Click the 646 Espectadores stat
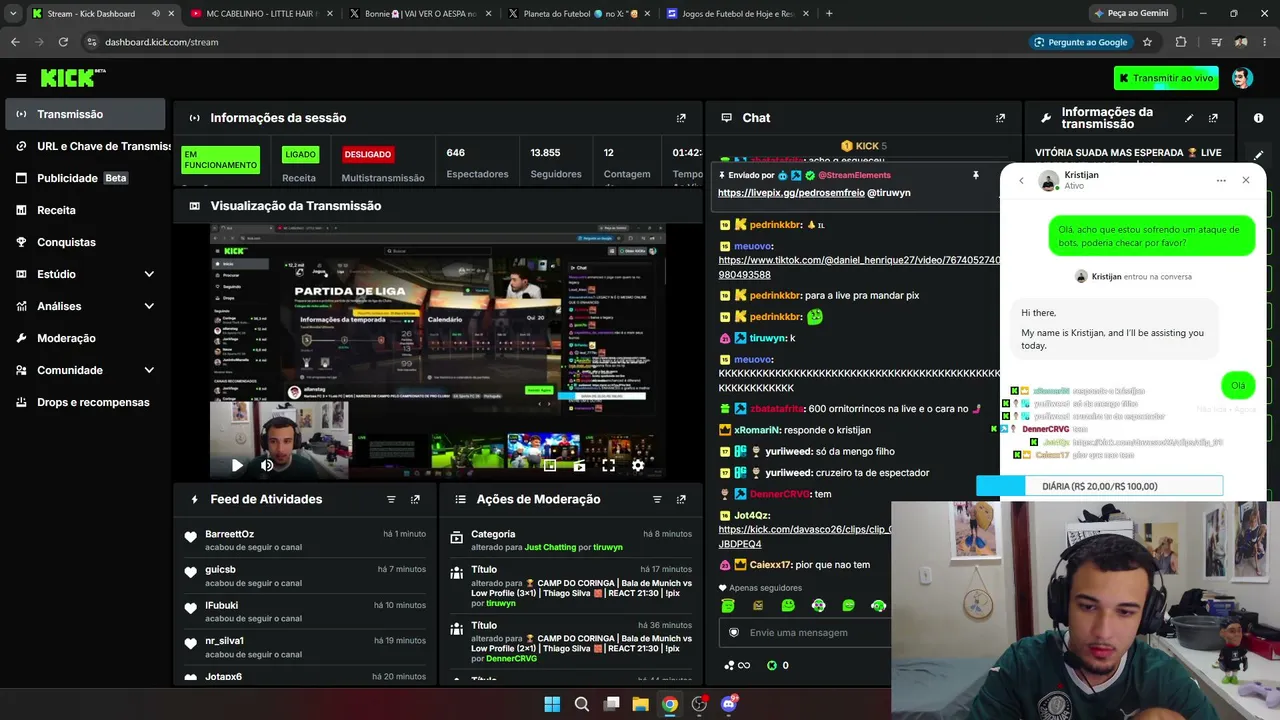 click(x=477, y=163)
